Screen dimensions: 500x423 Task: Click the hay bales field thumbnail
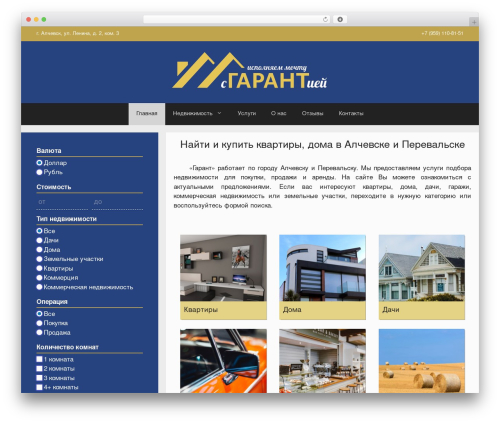click(x=422, y=361)
